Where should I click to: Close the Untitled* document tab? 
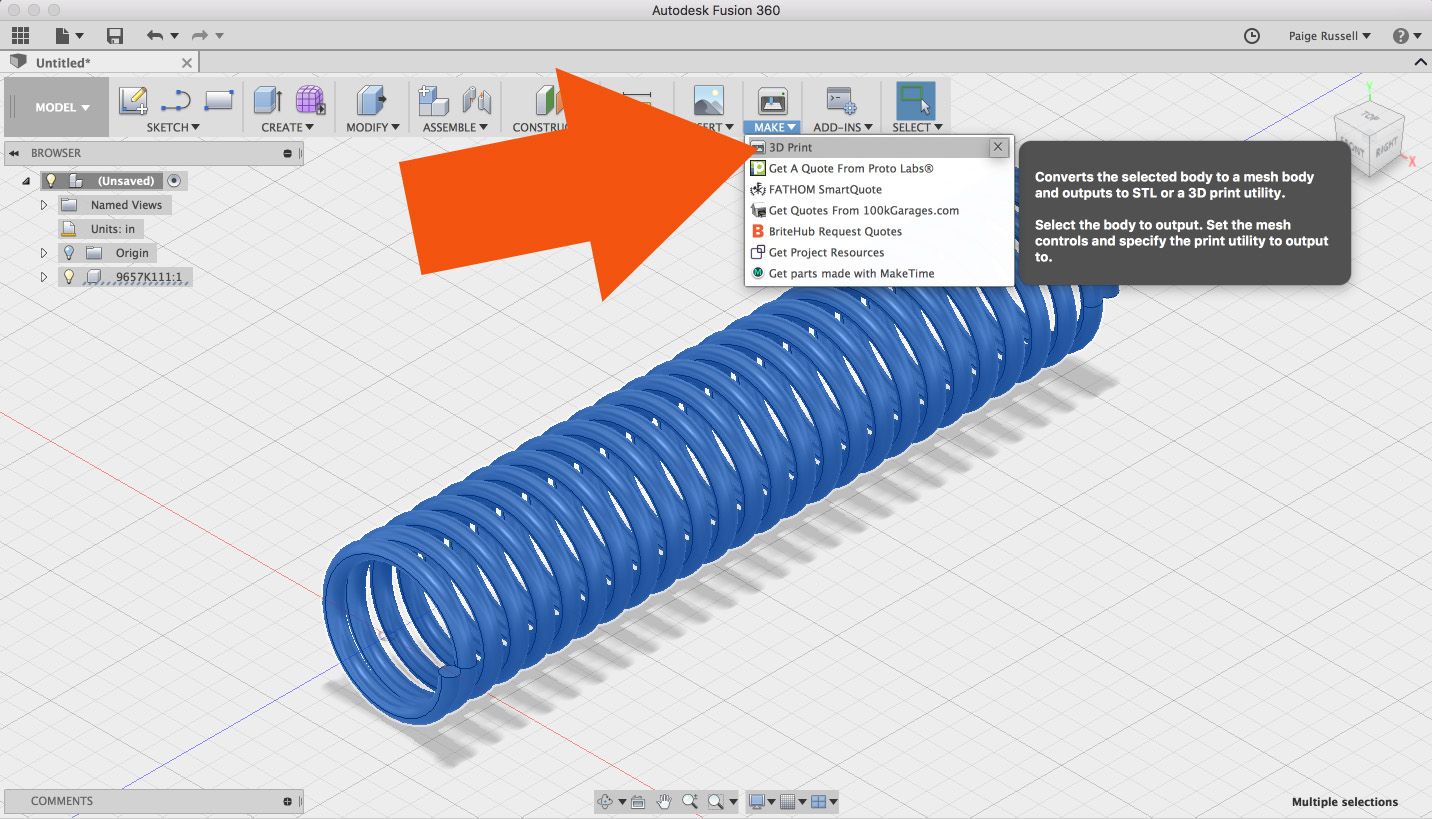[186, 62]
